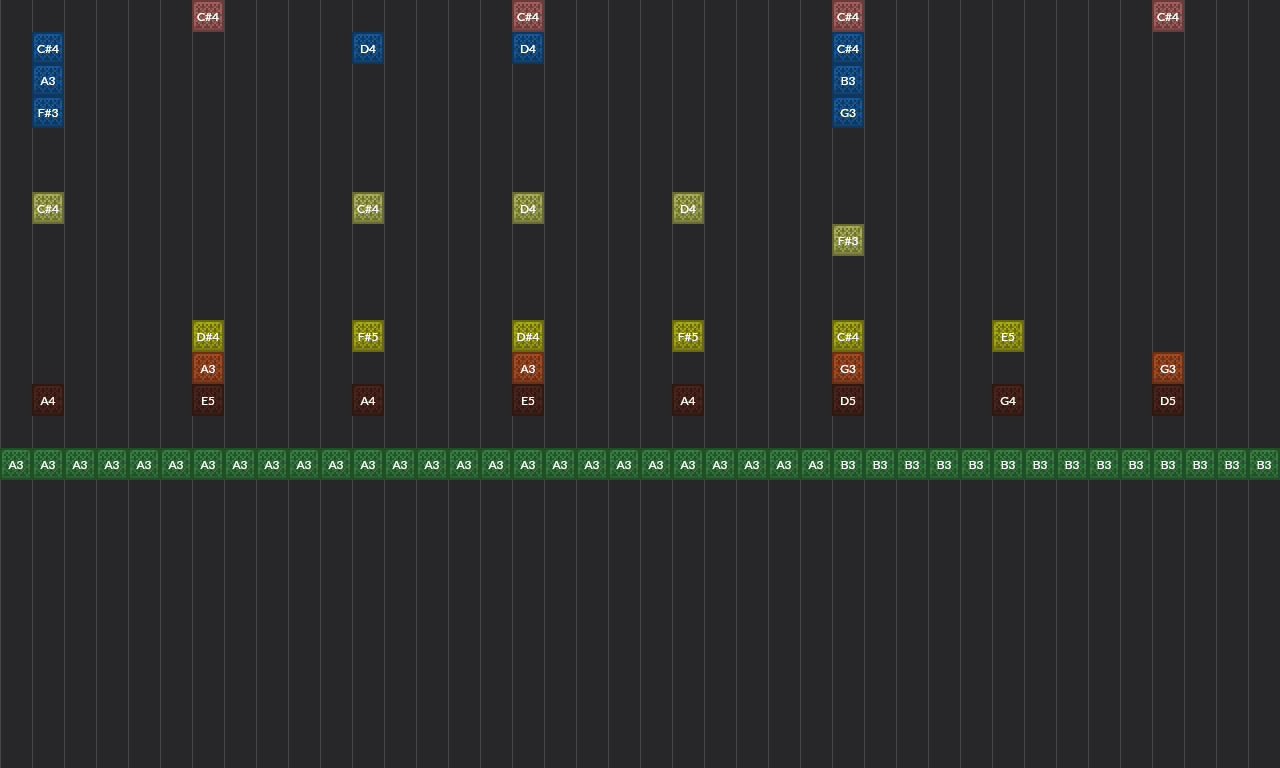Select the blue F#3 note in the opening chord
The width and height of the screenshot is (1280, 768).
[x=48, y=113]
